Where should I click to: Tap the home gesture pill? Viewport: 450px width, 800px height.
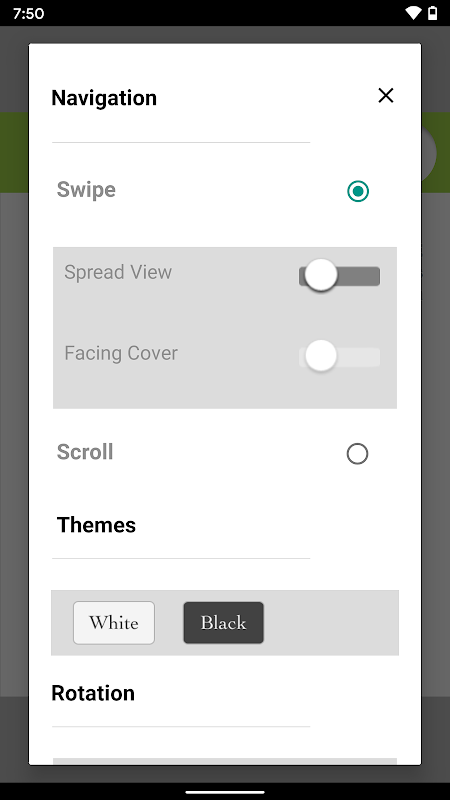point(225,792)
